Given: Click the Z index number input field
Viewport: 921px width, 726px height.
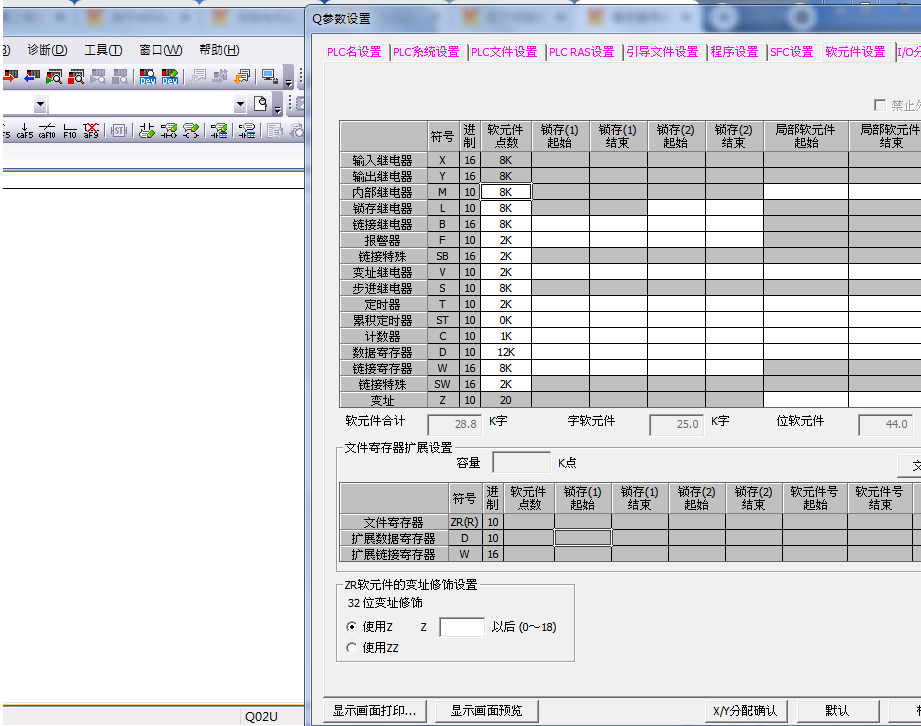Looking at the screenshot, I should coord(461,627).
